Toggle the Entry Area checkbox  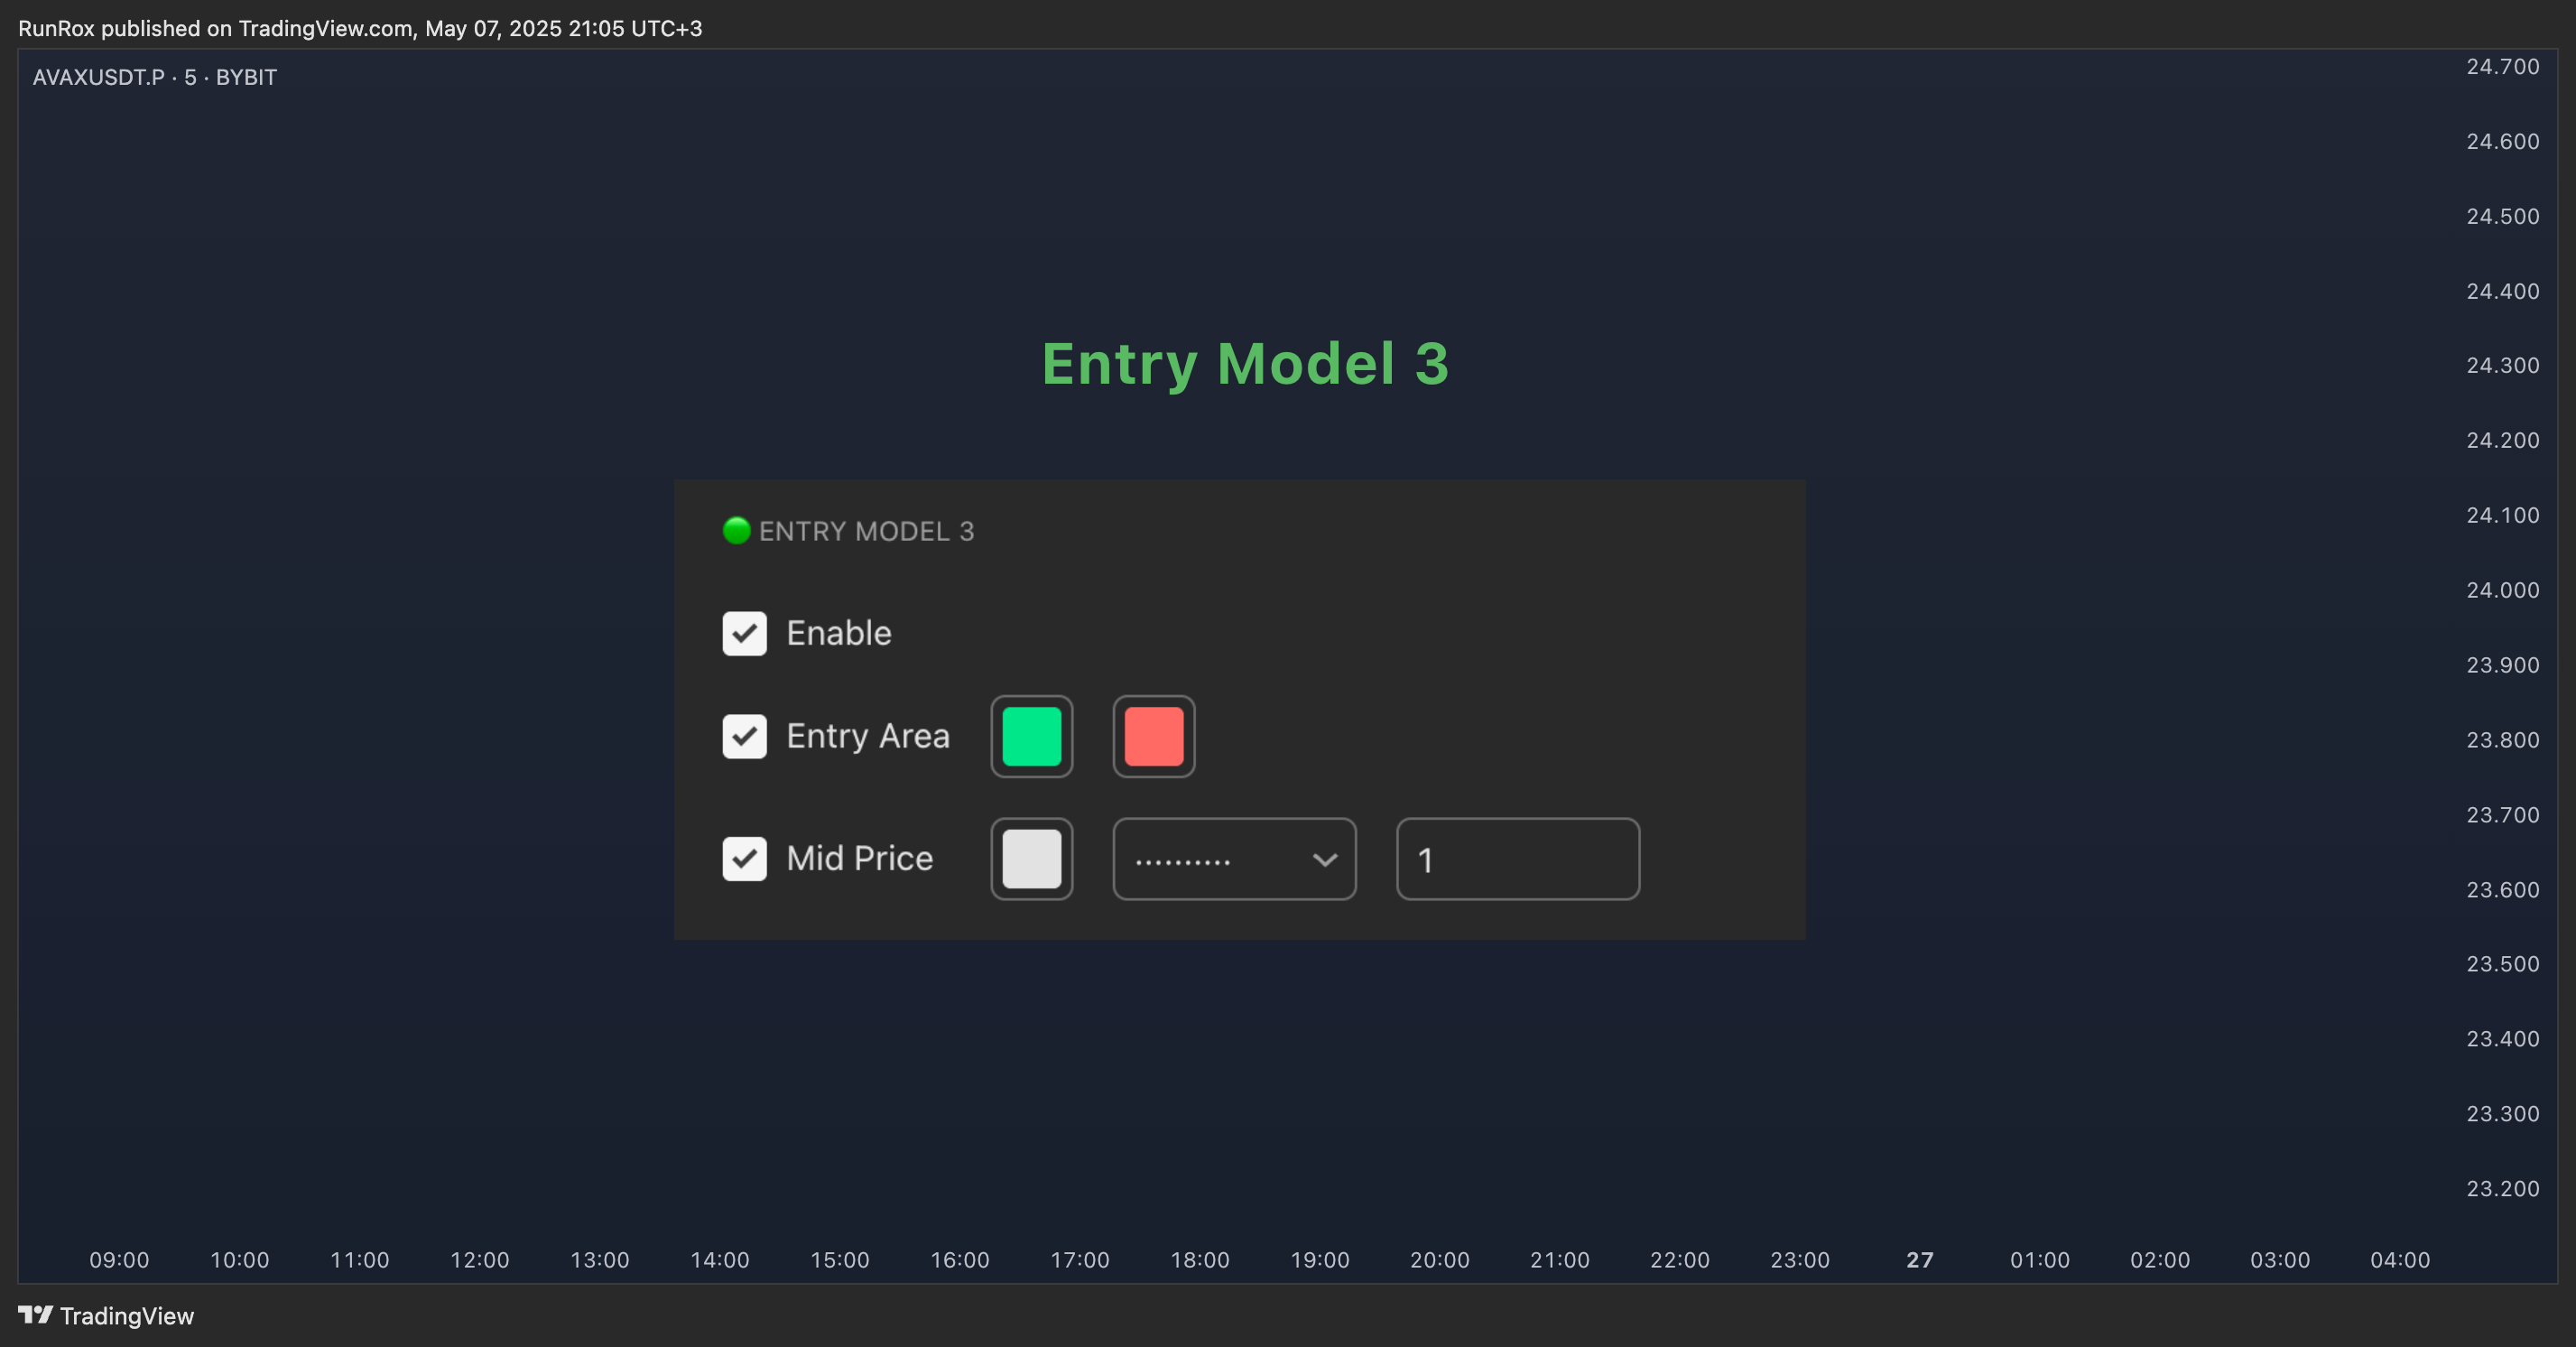click(x=744, y=736)
